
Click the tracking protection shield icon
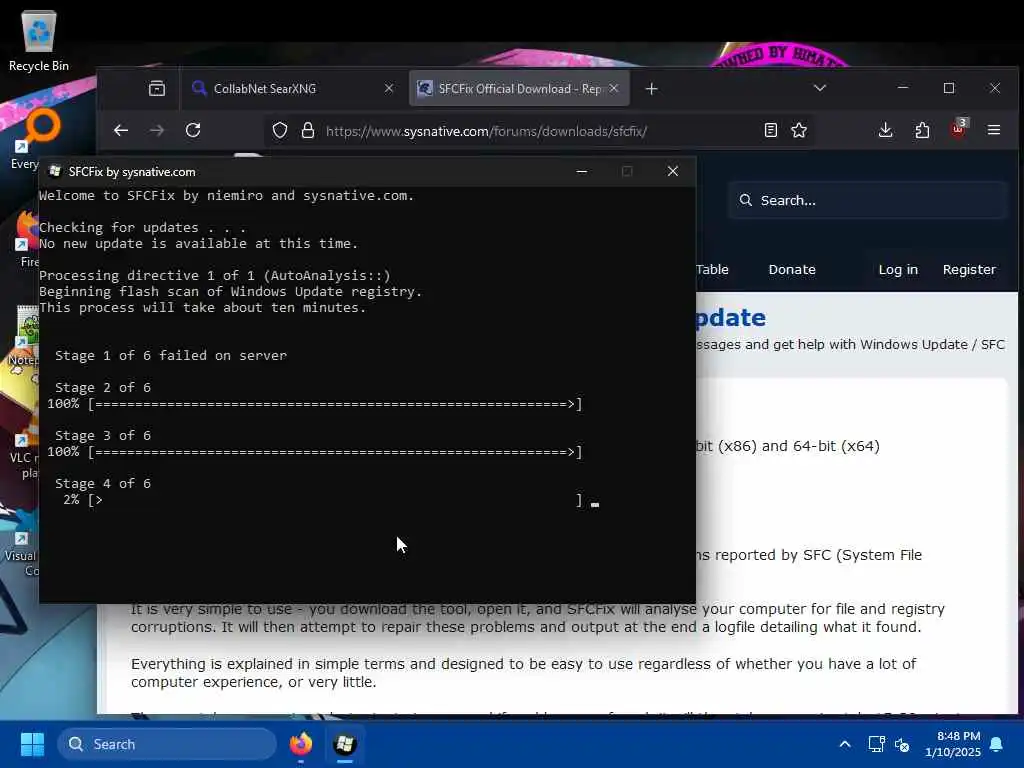280,131
